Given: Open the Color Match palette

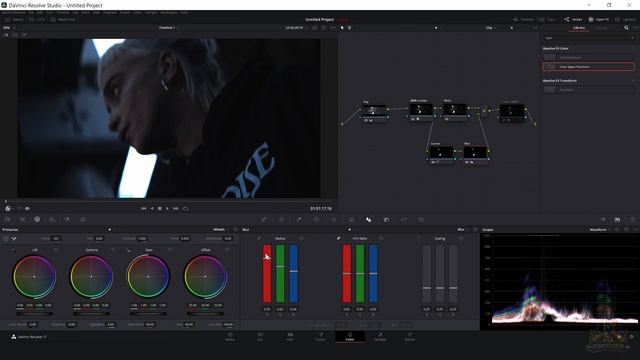Looking at the screenshot, I should click(x=22, y=220).
